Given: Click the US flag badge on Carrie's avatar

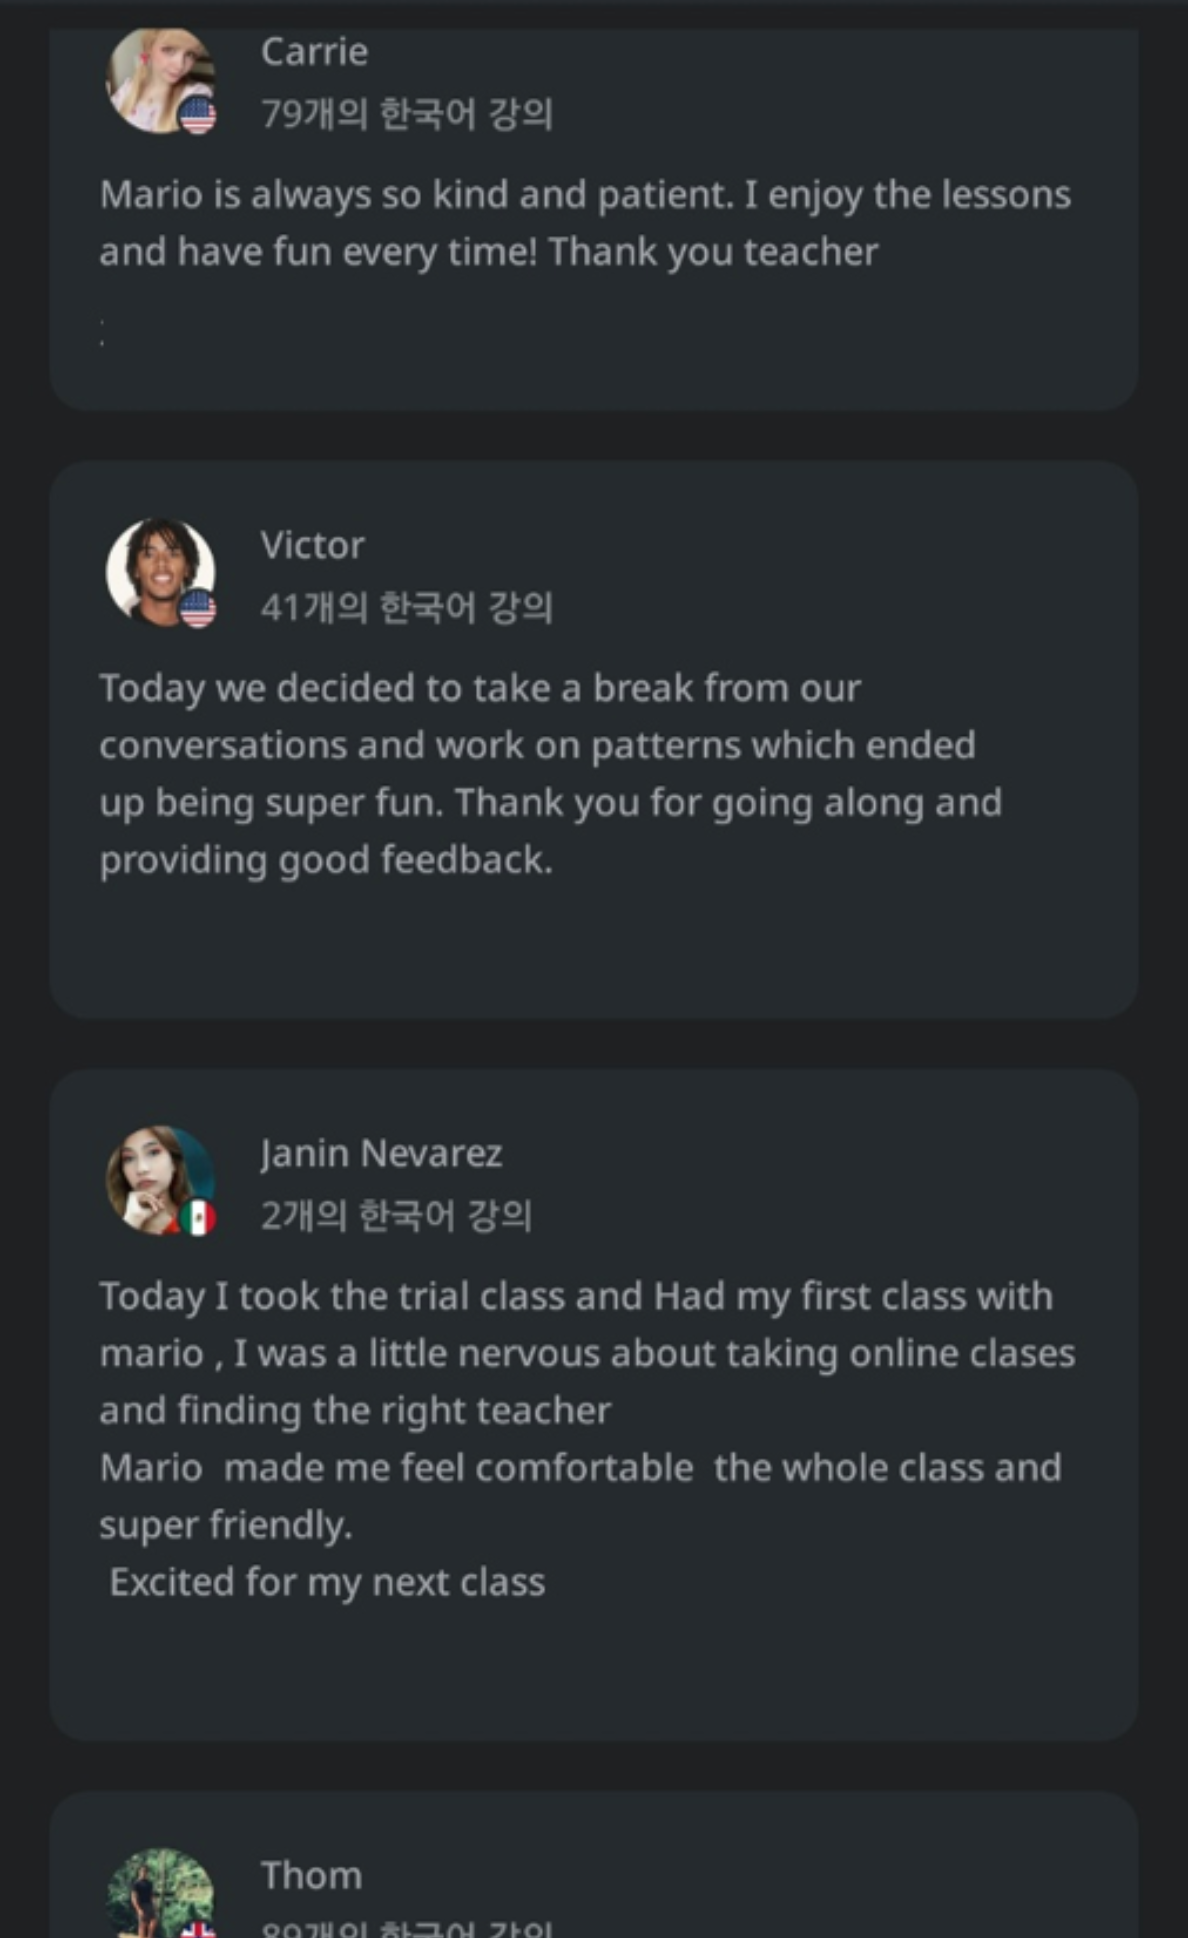Looking at the screenshot, I should coord(198,116).
